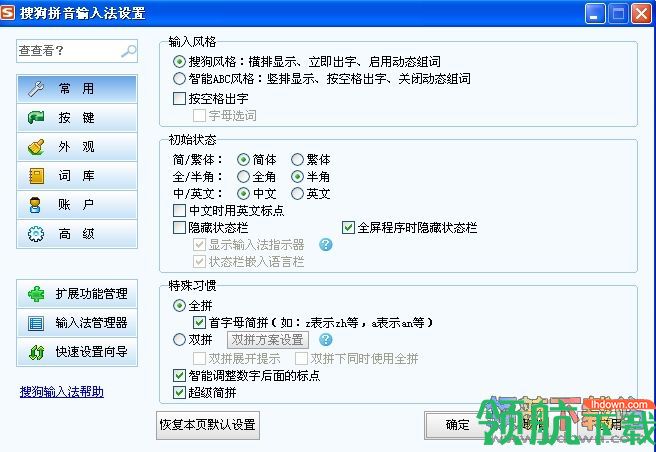
Task: Open the 常用 settings tab
Action: click(x=77, y=89)
